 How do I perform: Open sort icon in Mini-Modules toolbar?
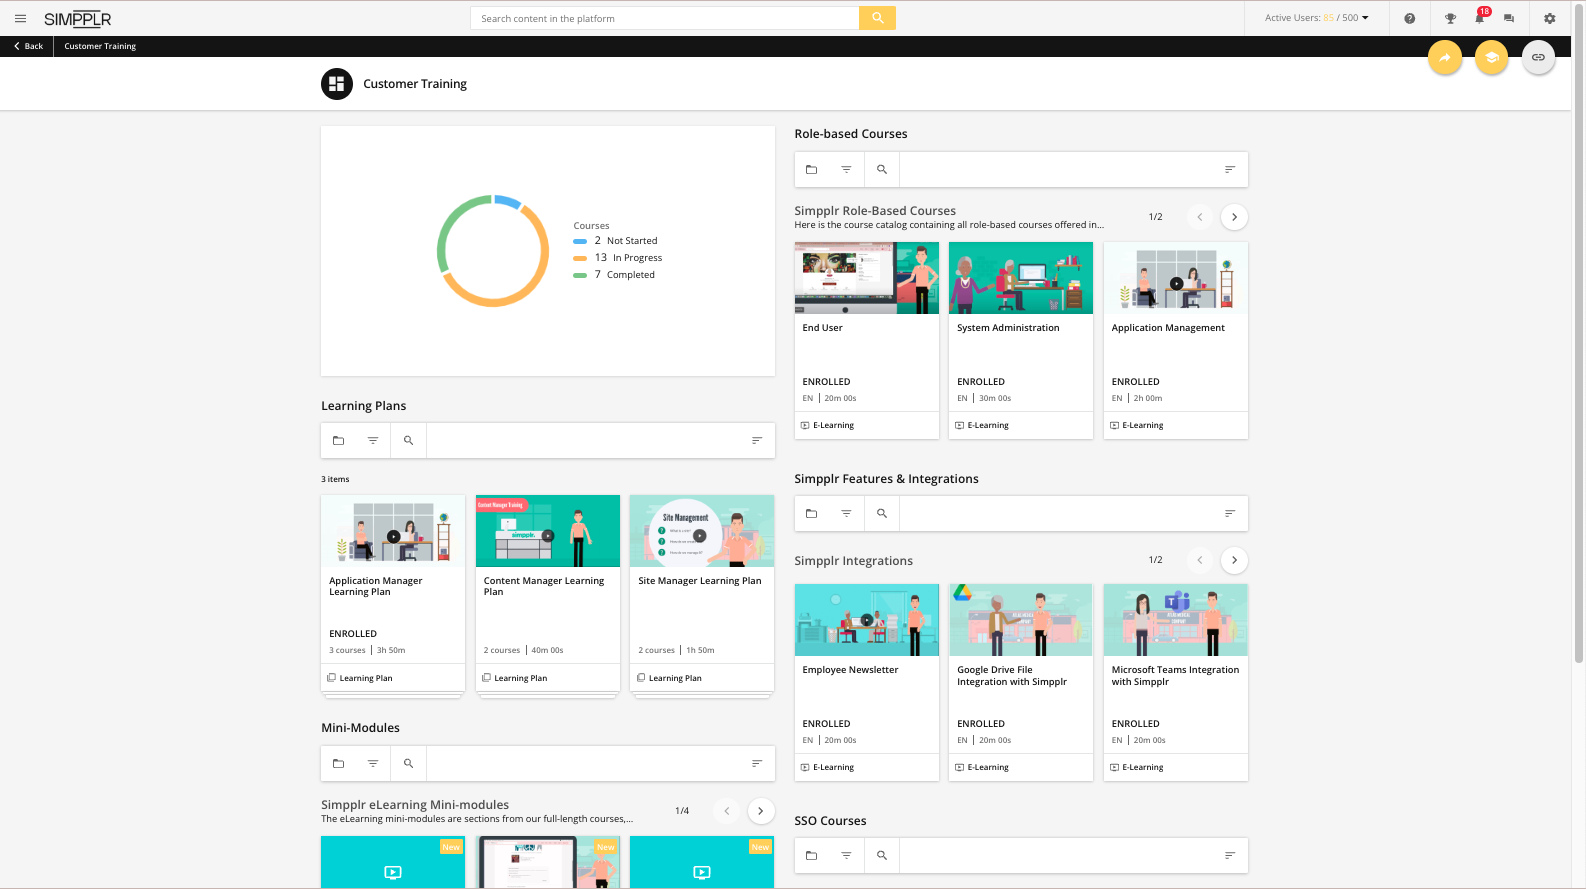(x=757, y=763)
